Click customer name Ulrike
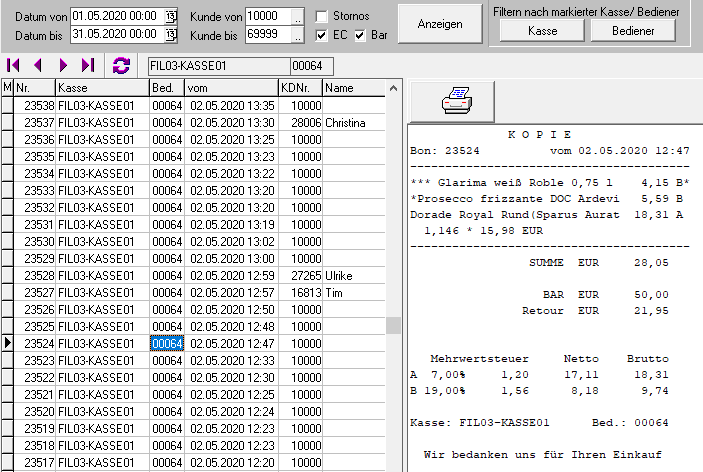The image size is (703, 472). [338, 276]
